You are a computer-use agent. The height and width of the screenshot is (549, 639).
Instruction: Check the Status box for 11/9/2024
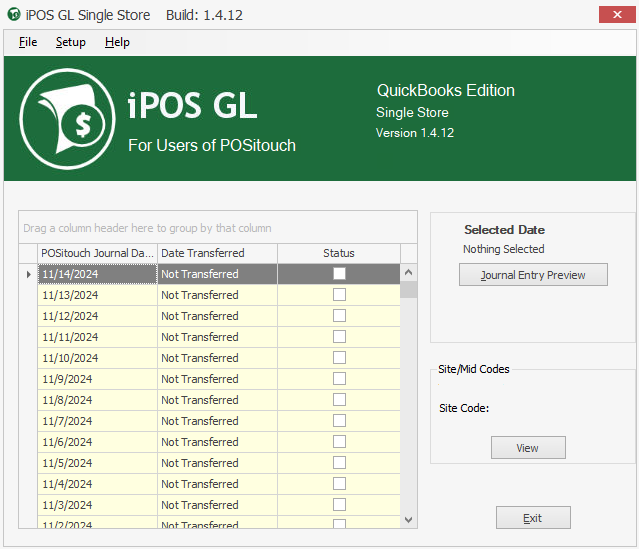339,379
